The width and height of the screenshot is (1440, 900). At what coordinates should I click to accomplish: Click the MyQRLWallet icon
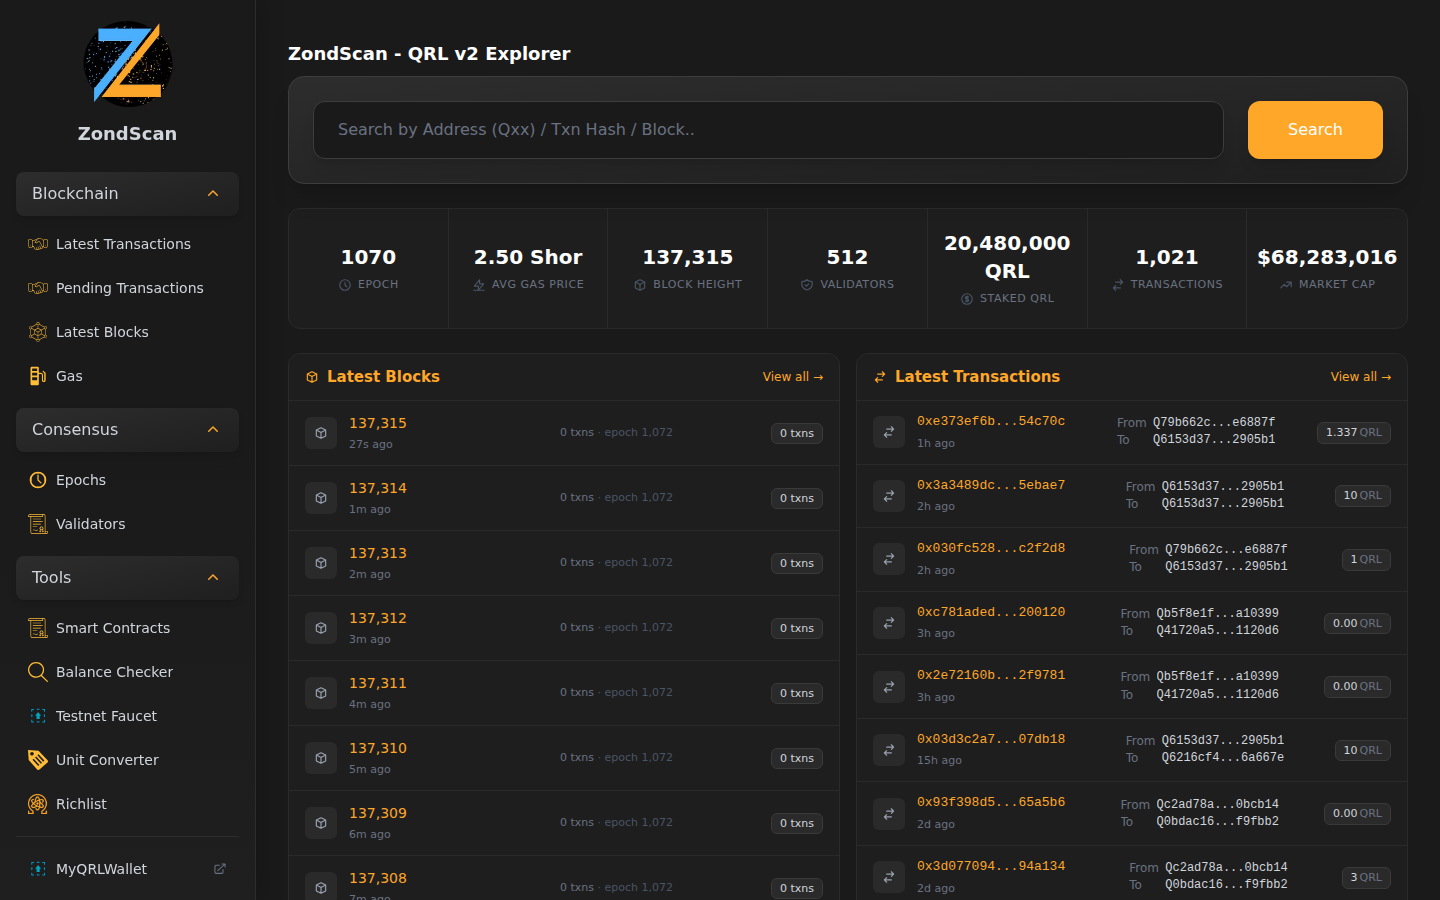[x=38, y=869]
